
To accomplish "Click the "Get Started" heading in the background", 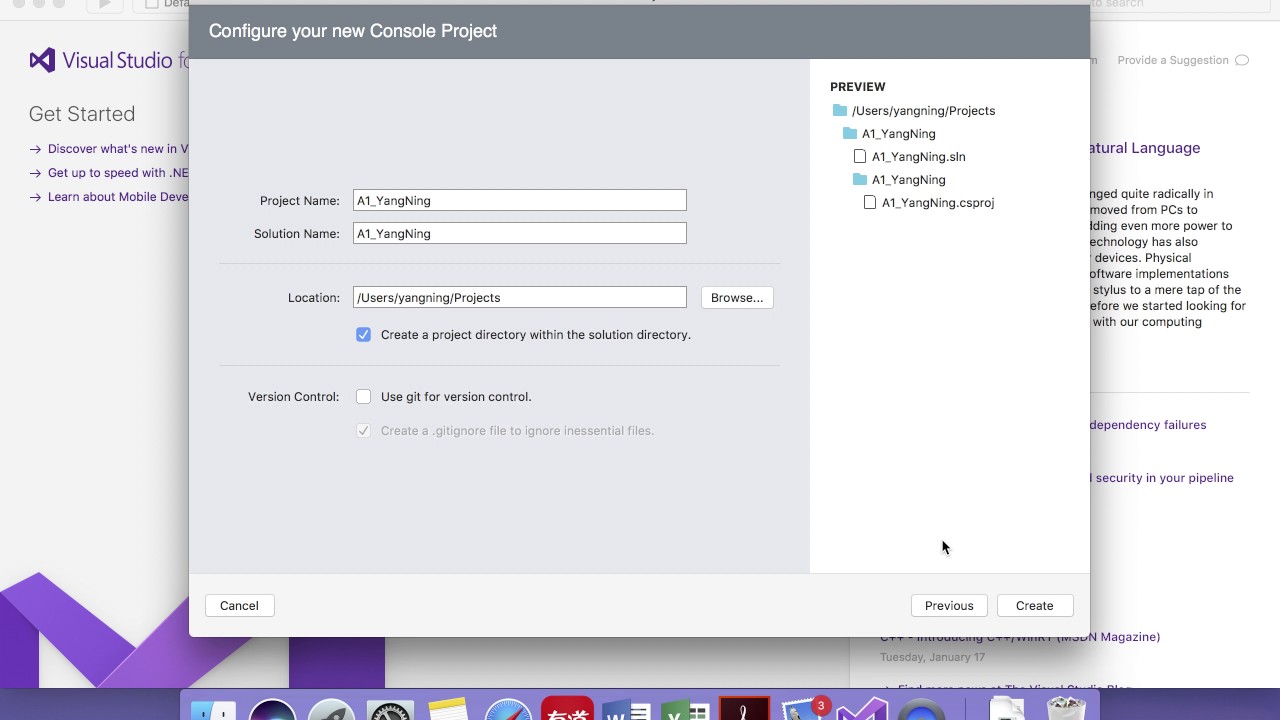I will pos(82,114).
